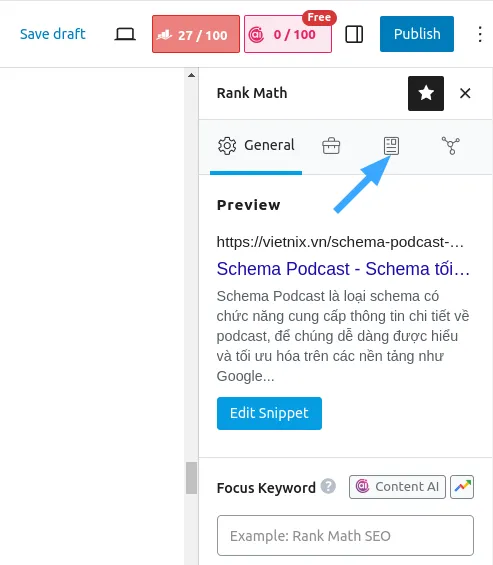Close the Rank Math panel
The image size is (493, 565).
click(x=465, y=93)
